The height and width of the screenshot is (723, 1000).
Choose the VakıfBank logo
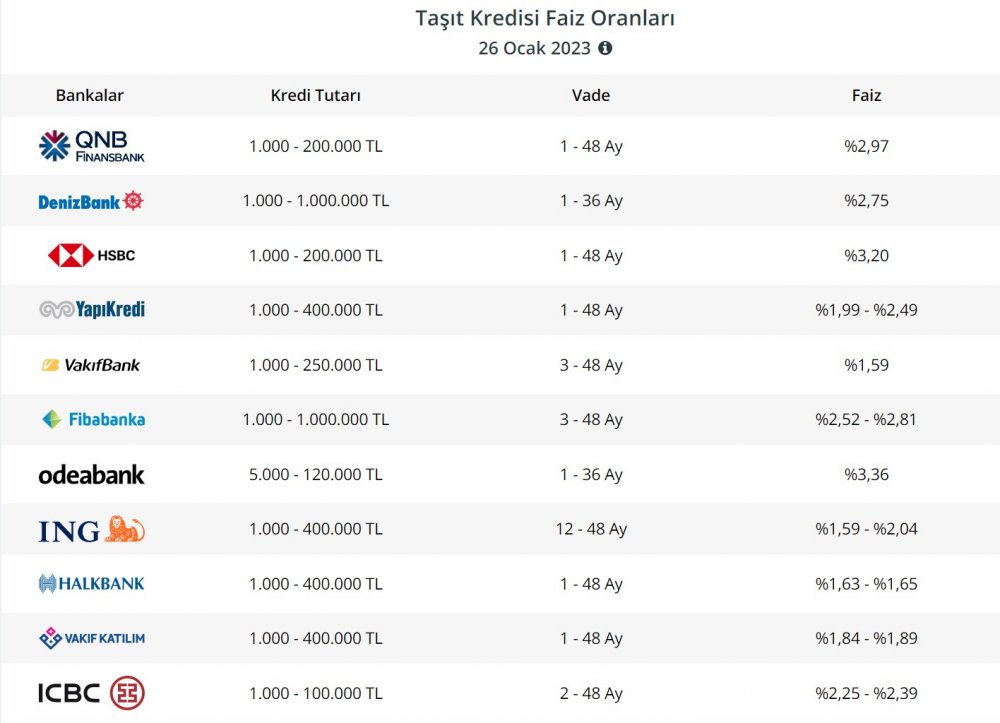coord(91,365)
